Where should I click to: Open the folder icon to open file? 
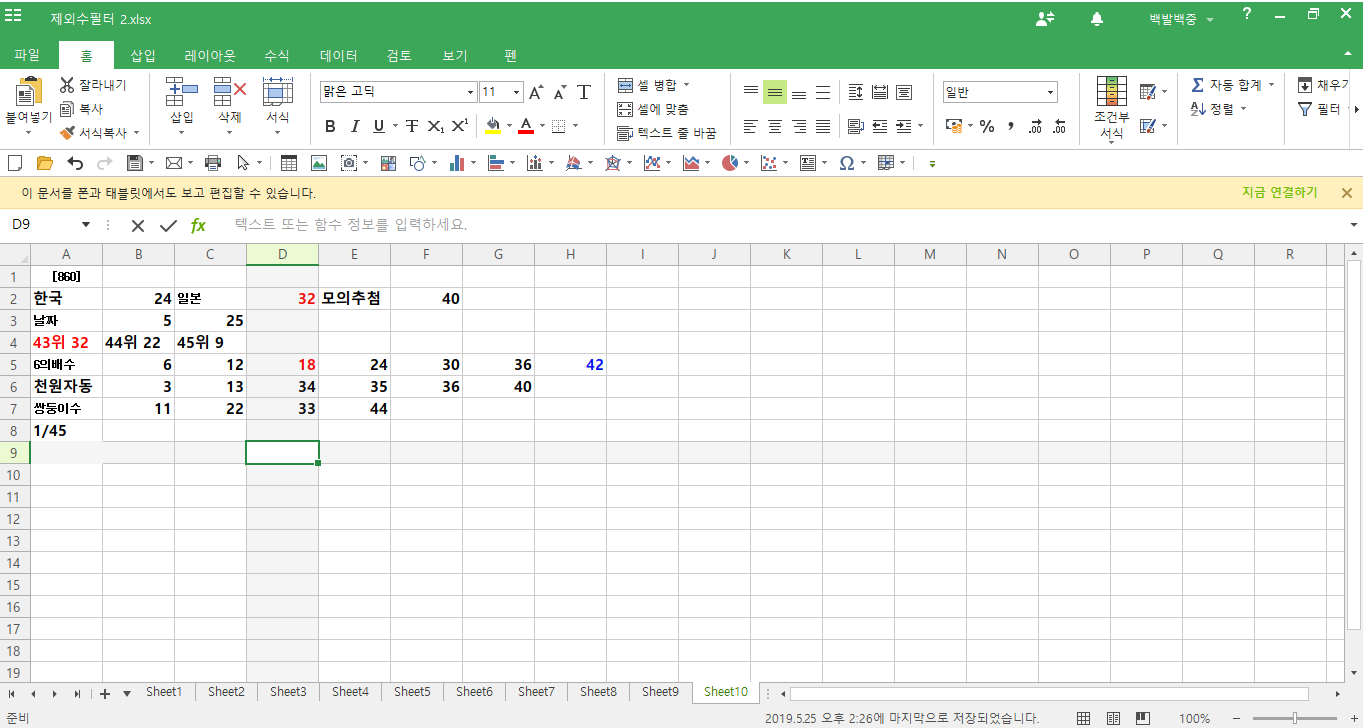pyautogui.click(x=44, y=163)
